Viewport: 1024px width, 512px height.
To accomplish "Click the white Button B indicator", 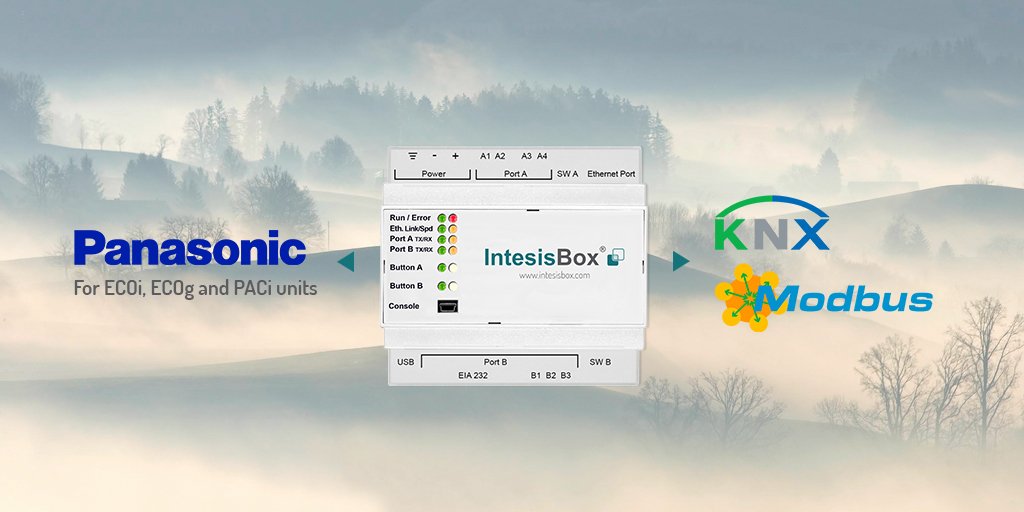I will [x=453, y=285].
